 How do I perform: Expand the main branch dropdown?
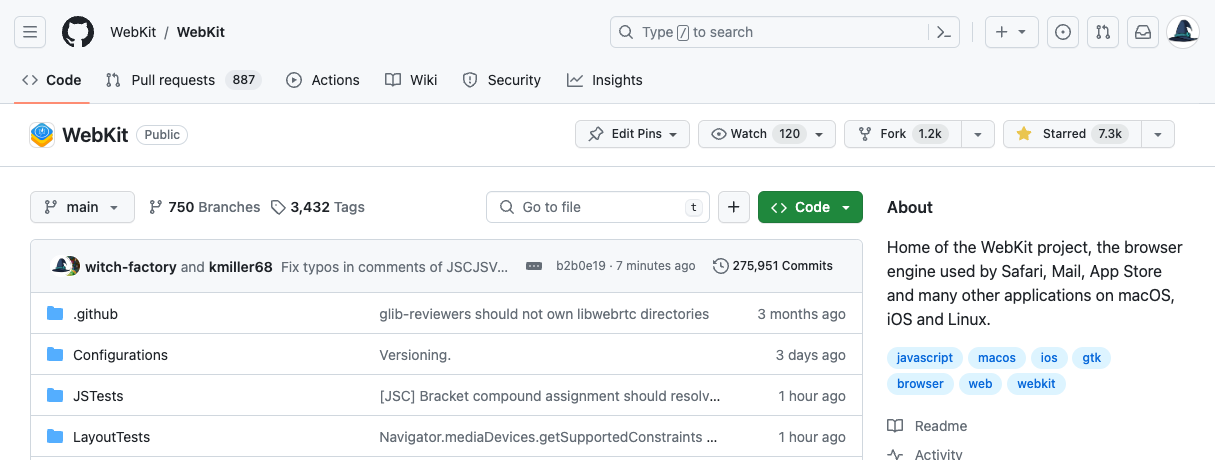(x=82, y=207)
